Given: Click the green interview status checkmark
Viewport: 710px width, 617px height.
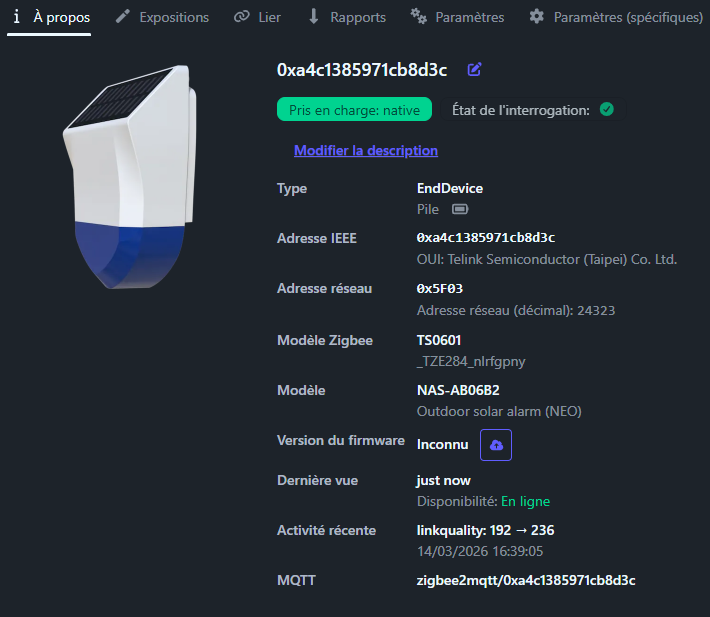Looking at the screenshot, I should [606, 109].
